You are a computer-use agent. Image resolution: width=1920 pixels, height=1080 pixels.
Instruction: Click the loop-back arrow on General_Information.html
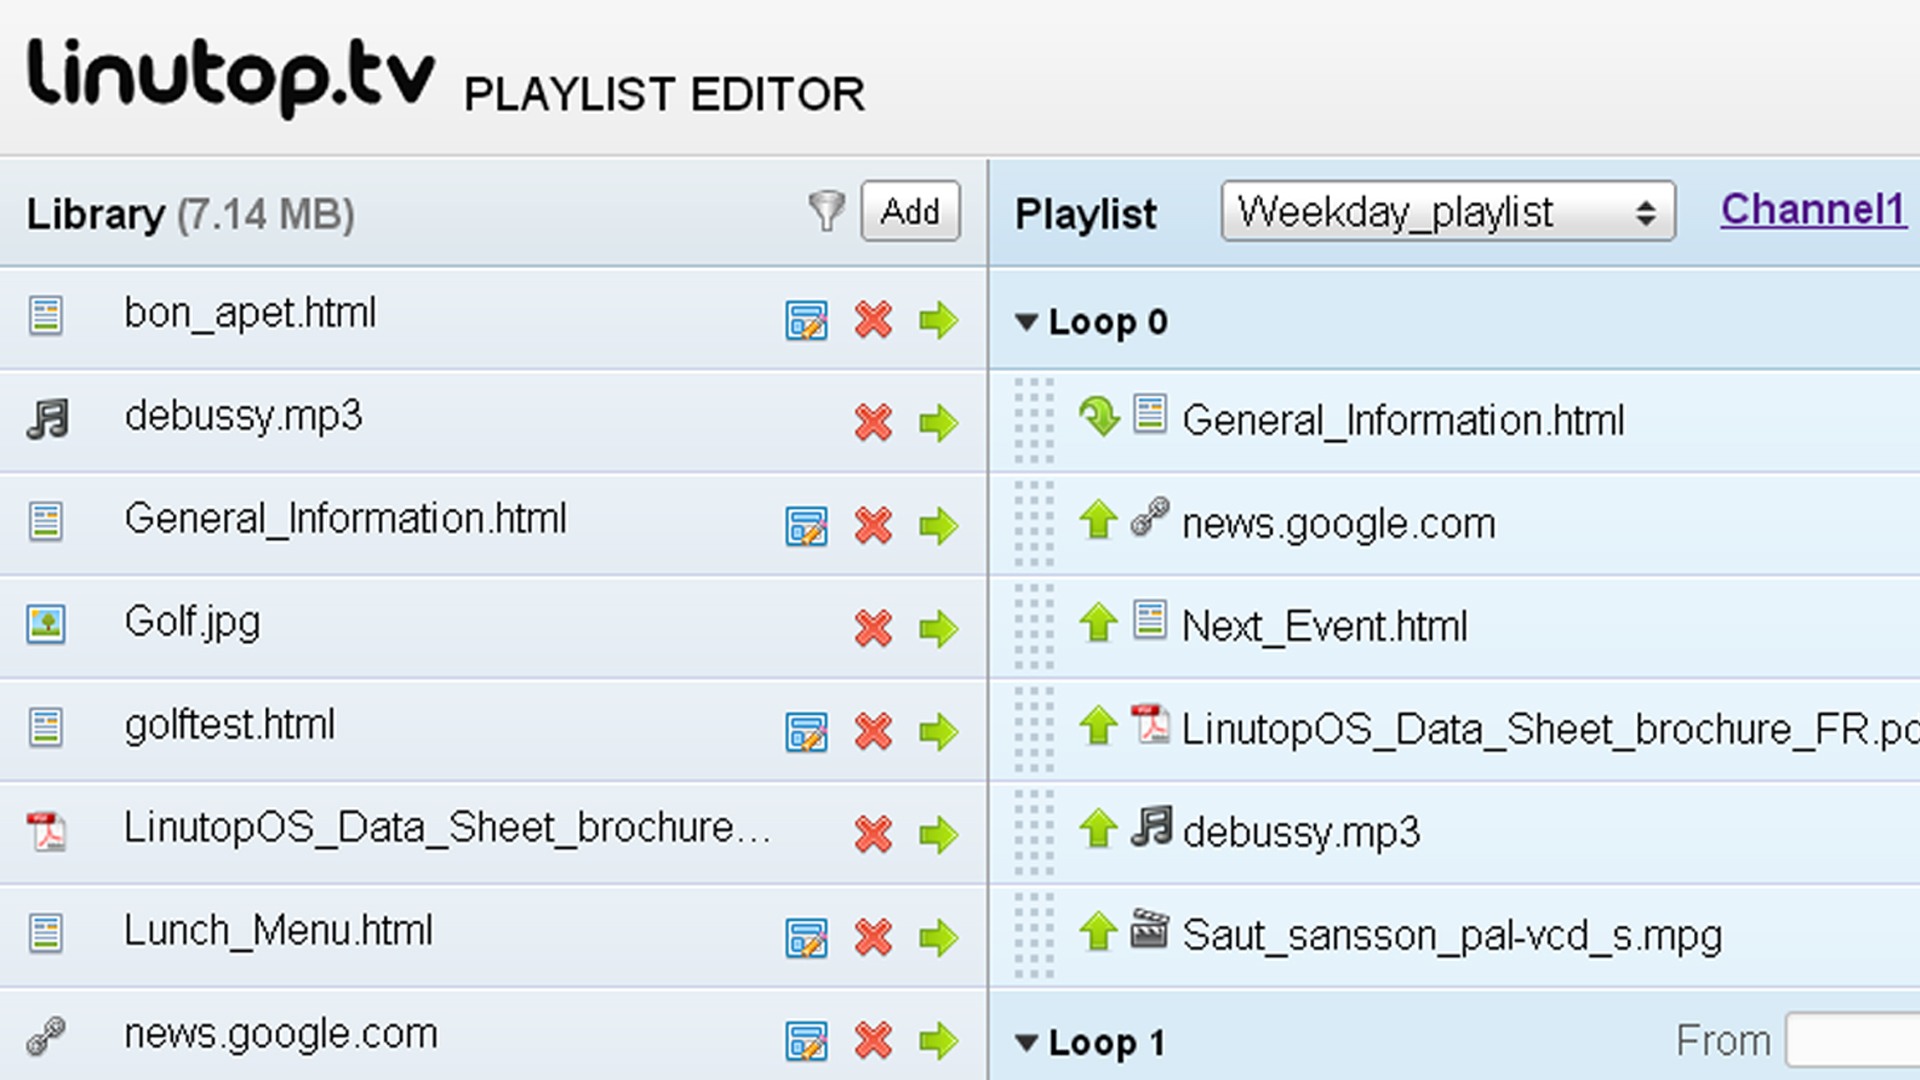(x=1098, y=417)
